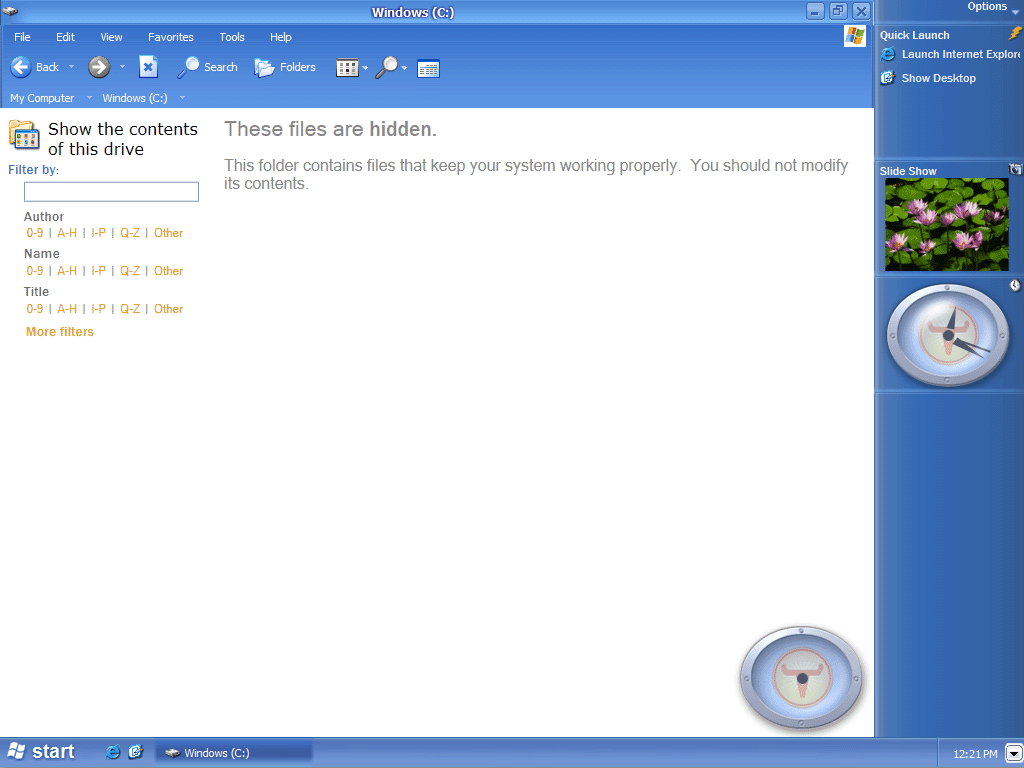The image size is (1024, 768).
Task: Click the small clock icon above sidebar clock
Action: 1015,285
